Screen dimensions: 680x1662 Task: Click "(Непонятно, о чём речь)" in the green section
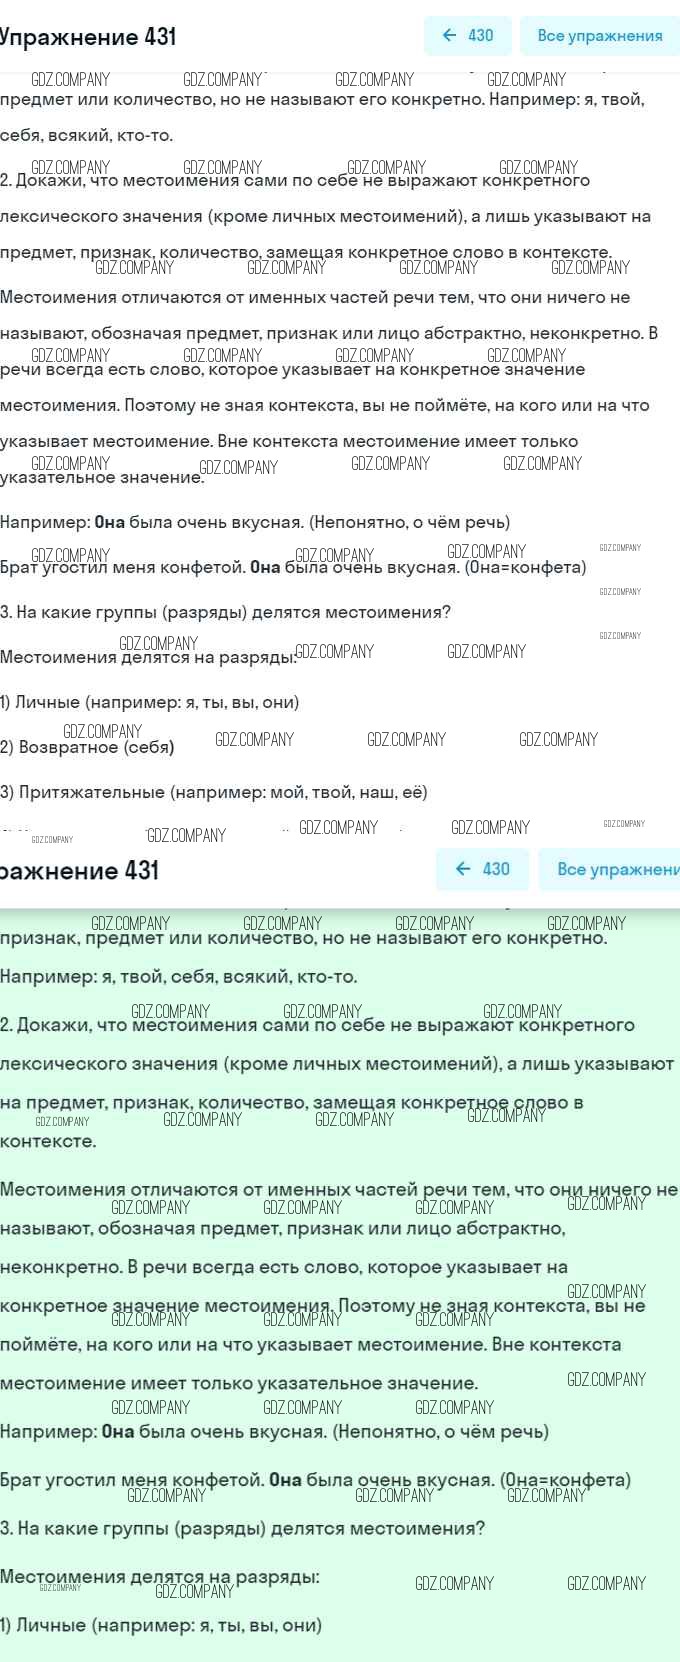[x=440, y=1431]
